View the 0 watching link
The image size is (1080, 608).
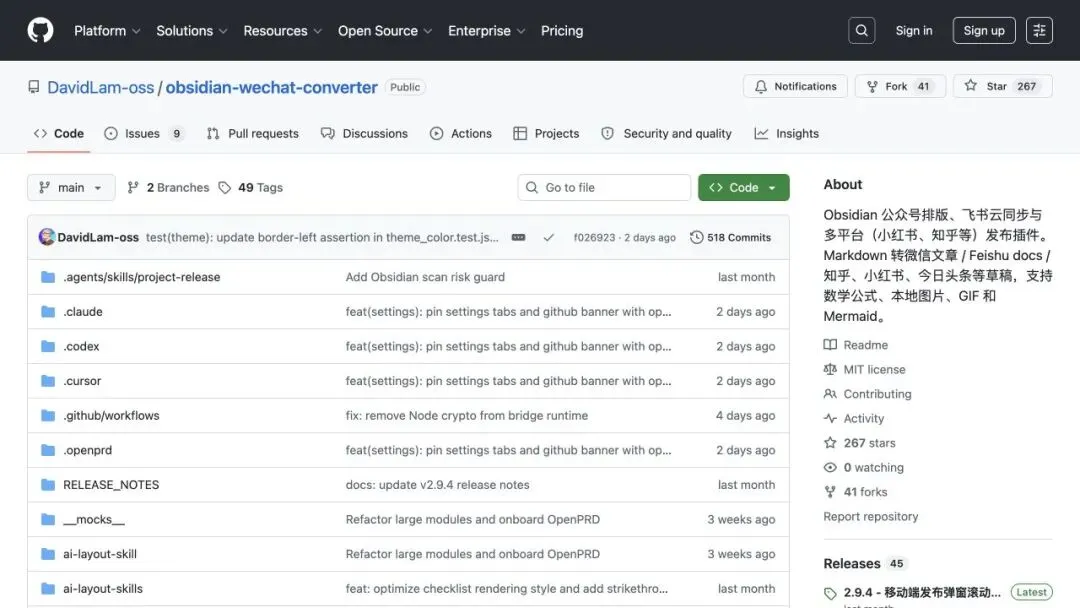click(x=864, y=468)
